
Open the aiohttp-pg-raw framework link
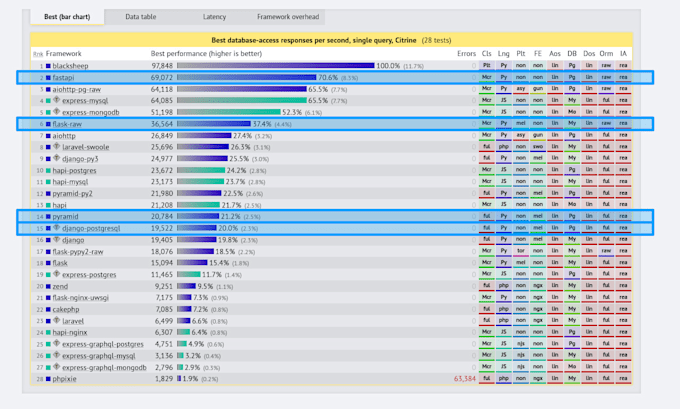78,89
